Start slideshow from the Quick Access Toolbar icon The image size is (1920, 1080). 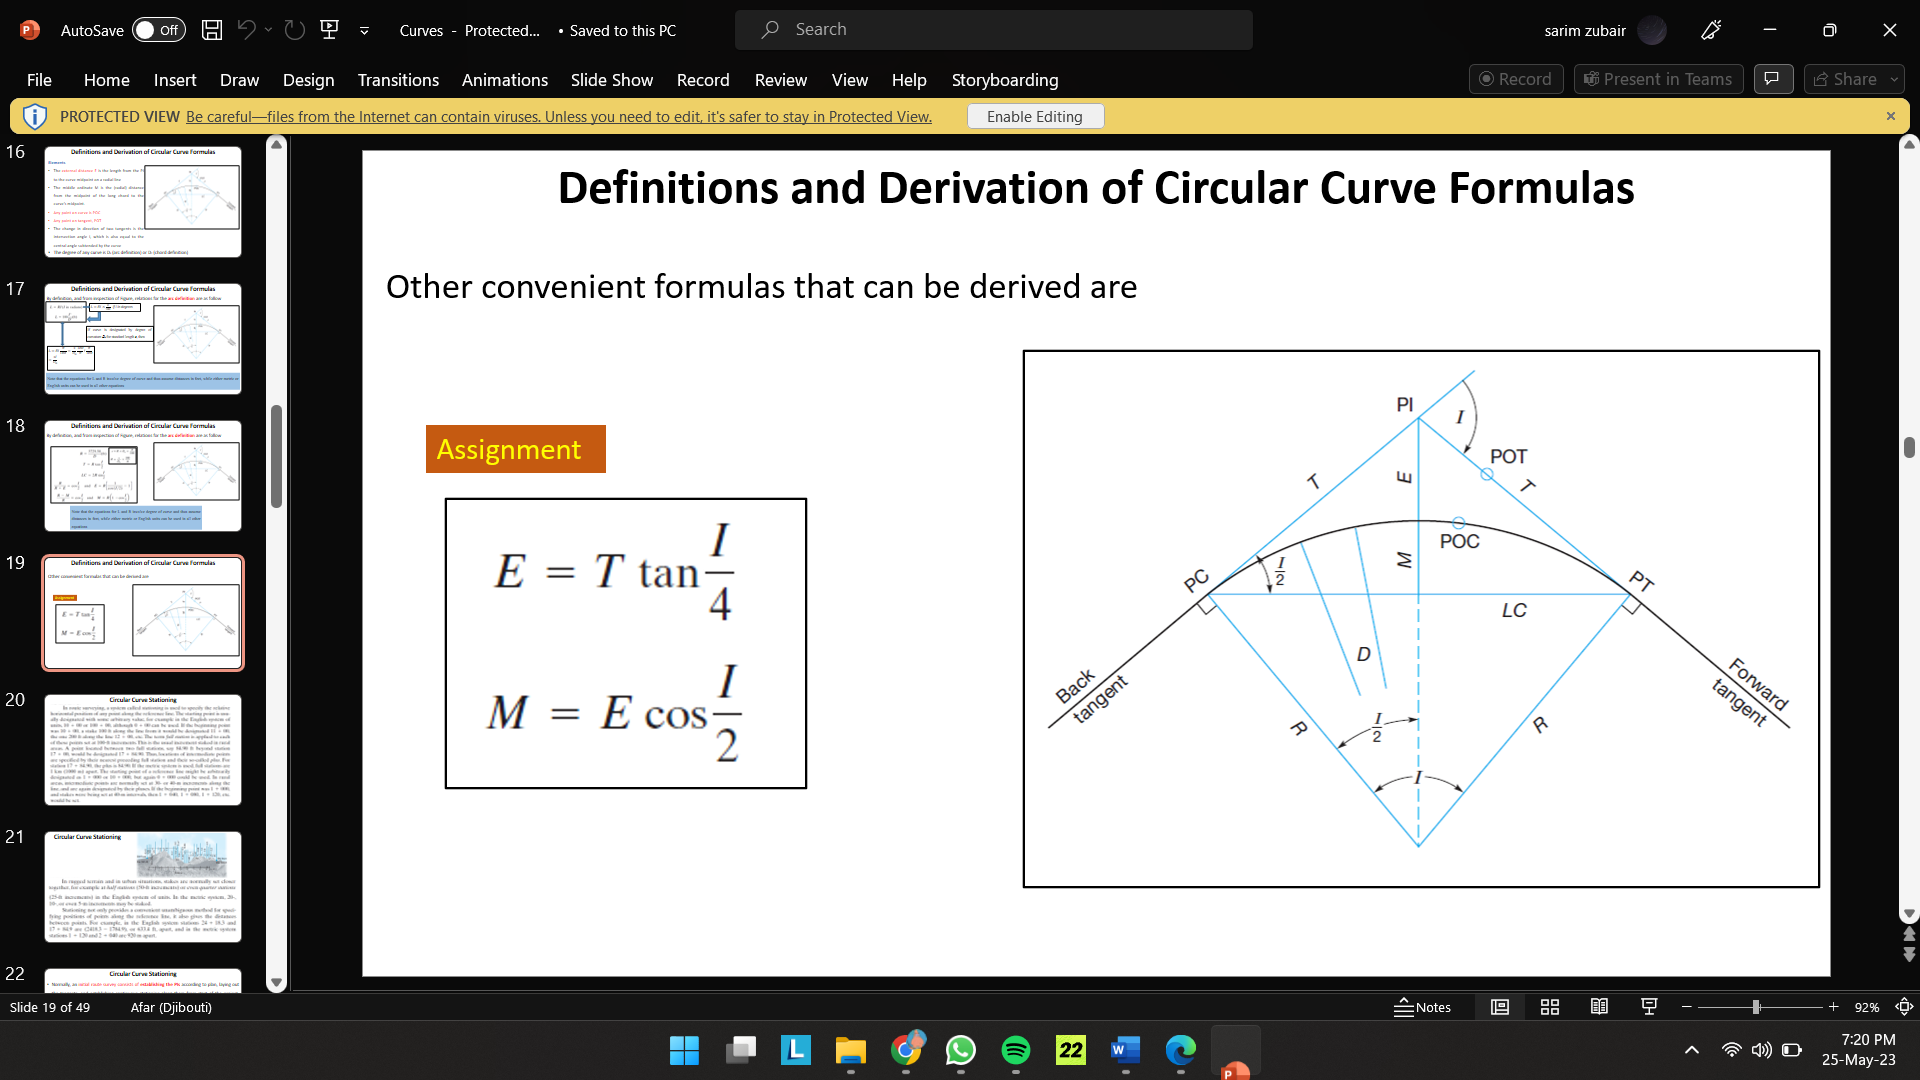coord(329,30)
